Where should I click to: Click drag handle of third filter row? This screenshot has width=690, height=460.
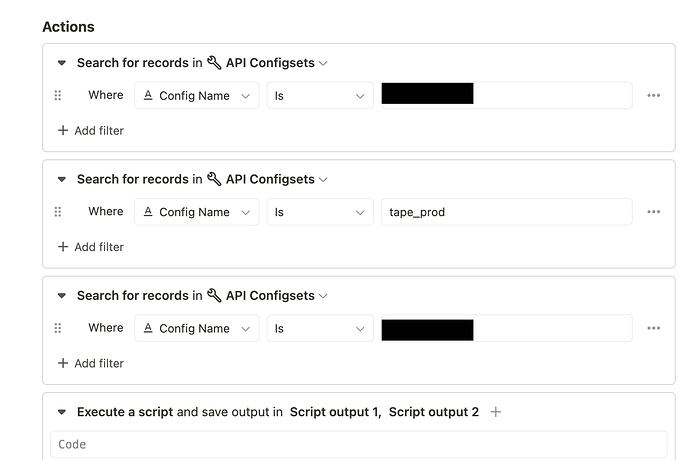[58, 328]
